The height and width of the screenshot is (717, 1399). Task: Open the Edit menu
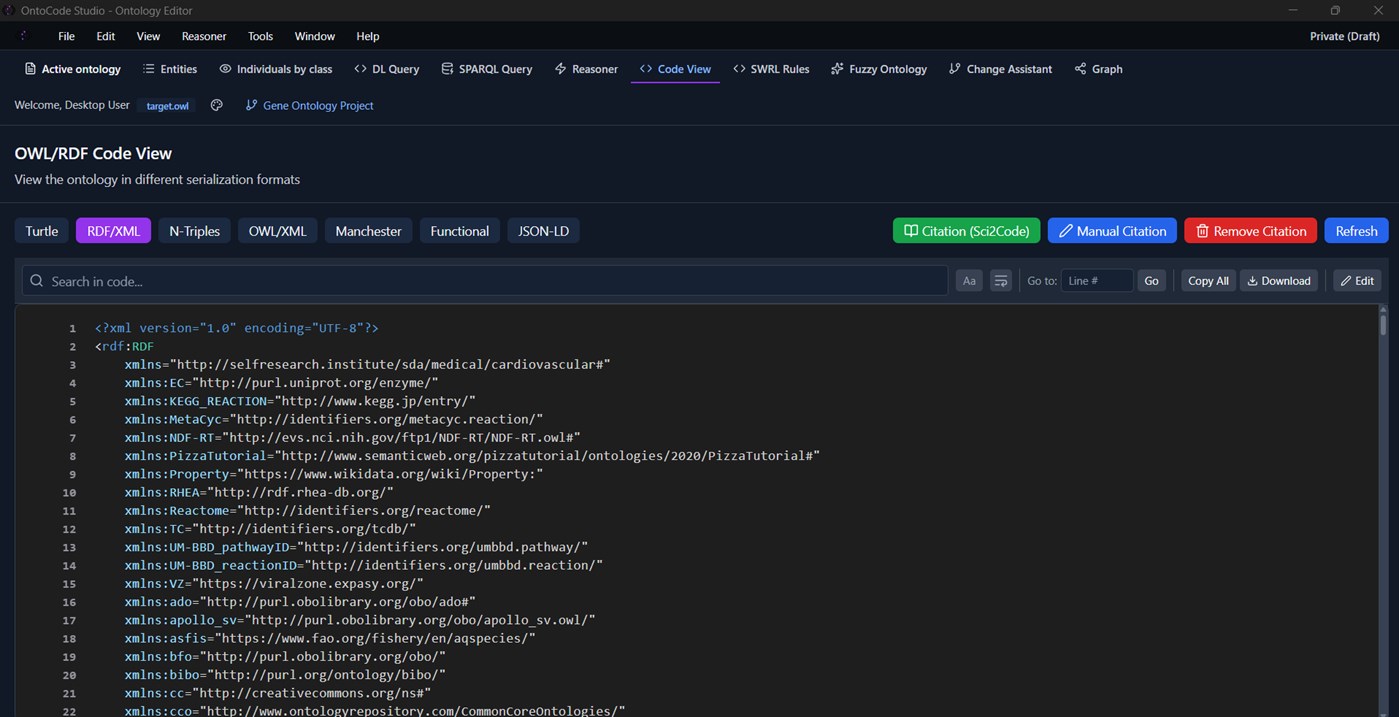[105, 36]
